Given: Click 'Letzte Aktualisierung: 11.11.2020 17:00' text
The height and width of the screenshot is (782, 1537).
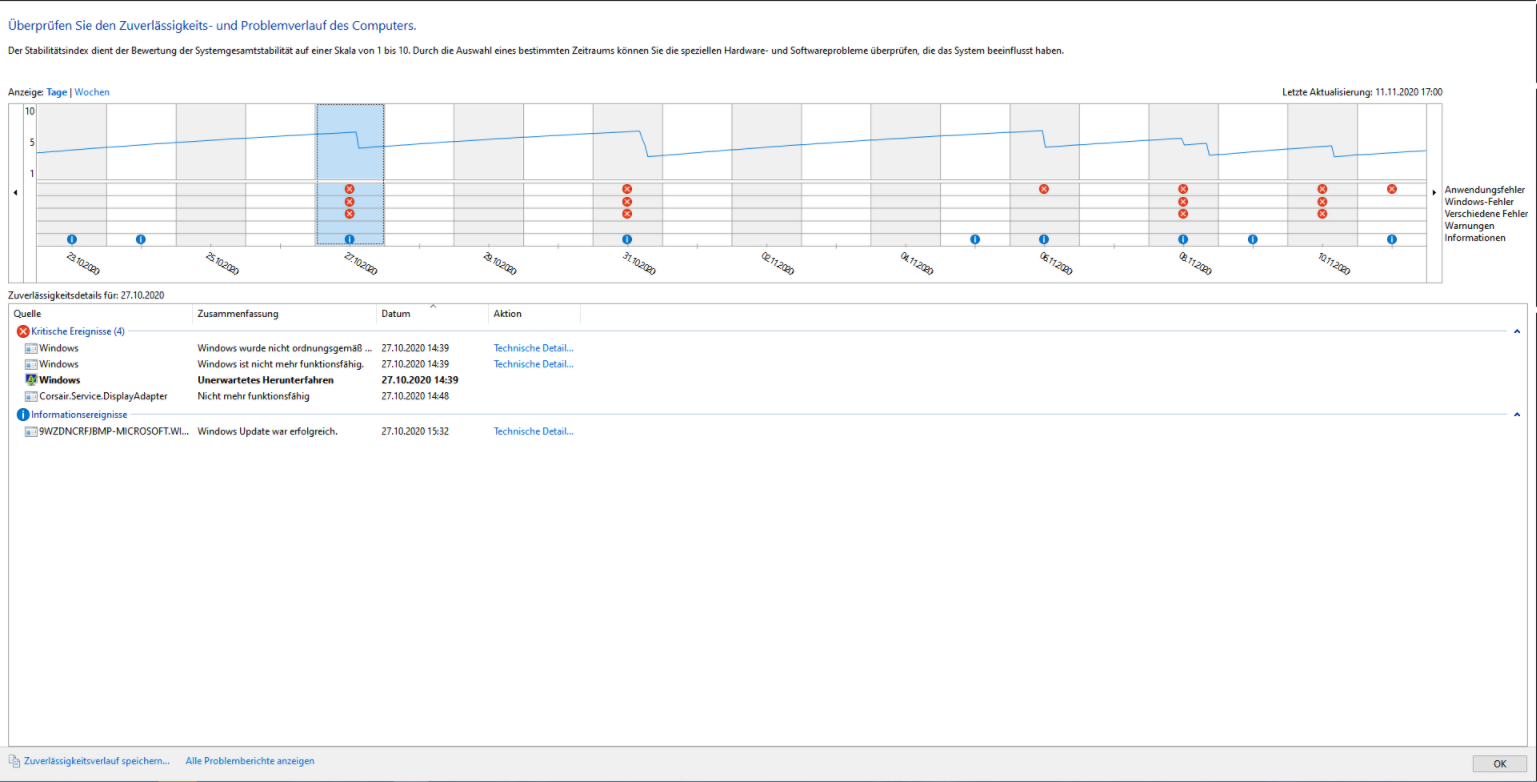Looking at the screenshot, I should [x=1362, y=92].
